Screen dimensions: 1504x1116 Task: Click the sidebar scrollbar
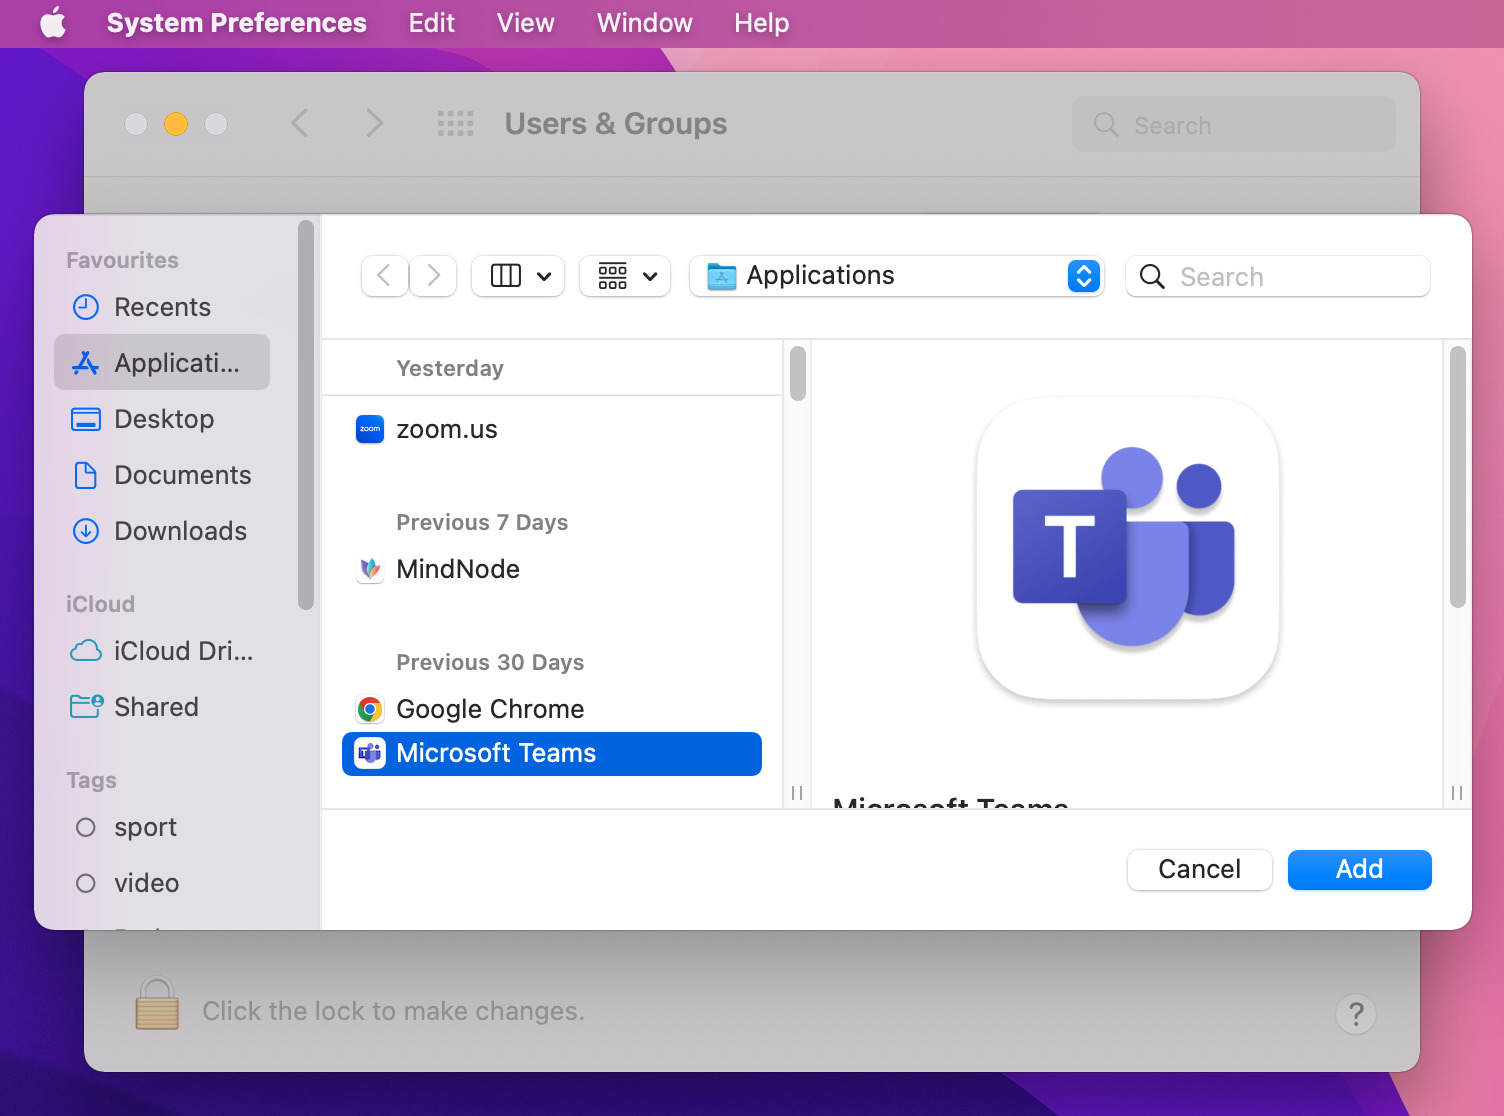[306, 415]
